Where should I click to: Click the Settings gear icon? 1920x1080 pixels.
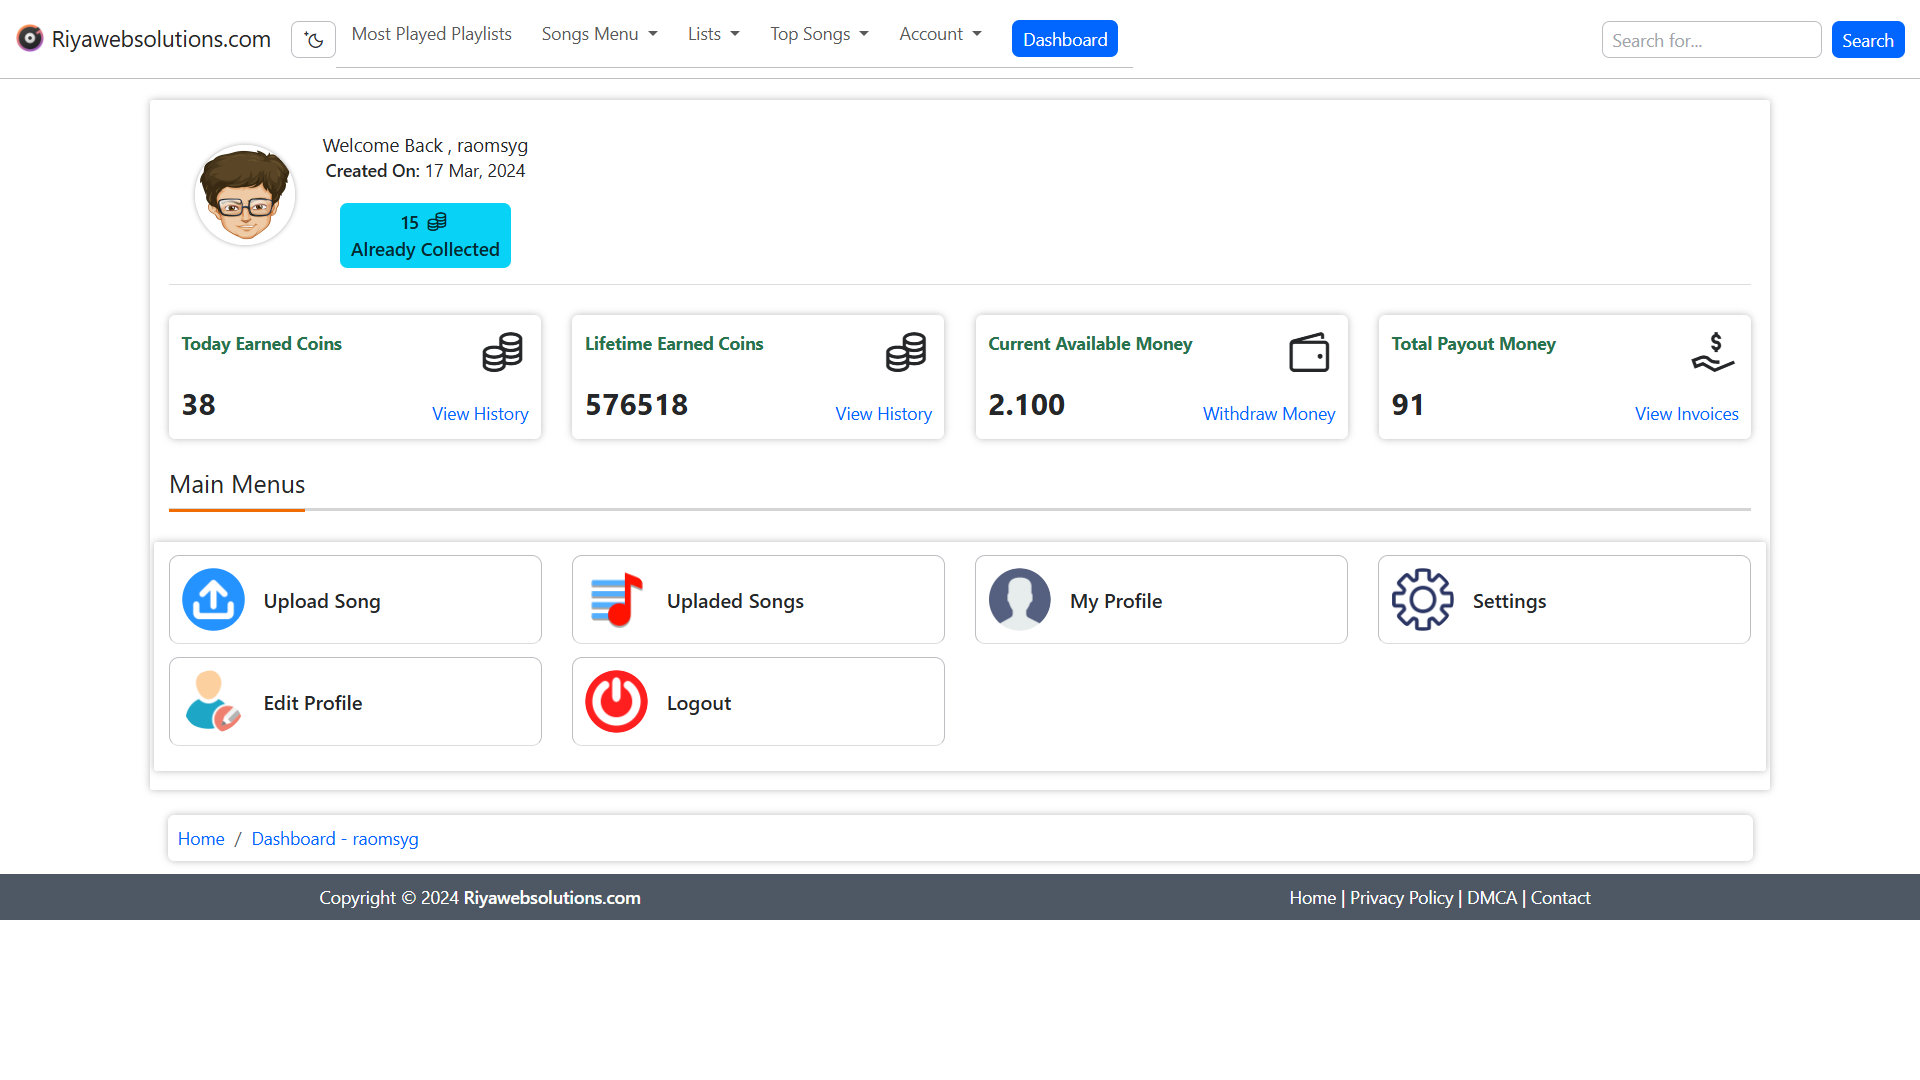(x=1422, y=600)
